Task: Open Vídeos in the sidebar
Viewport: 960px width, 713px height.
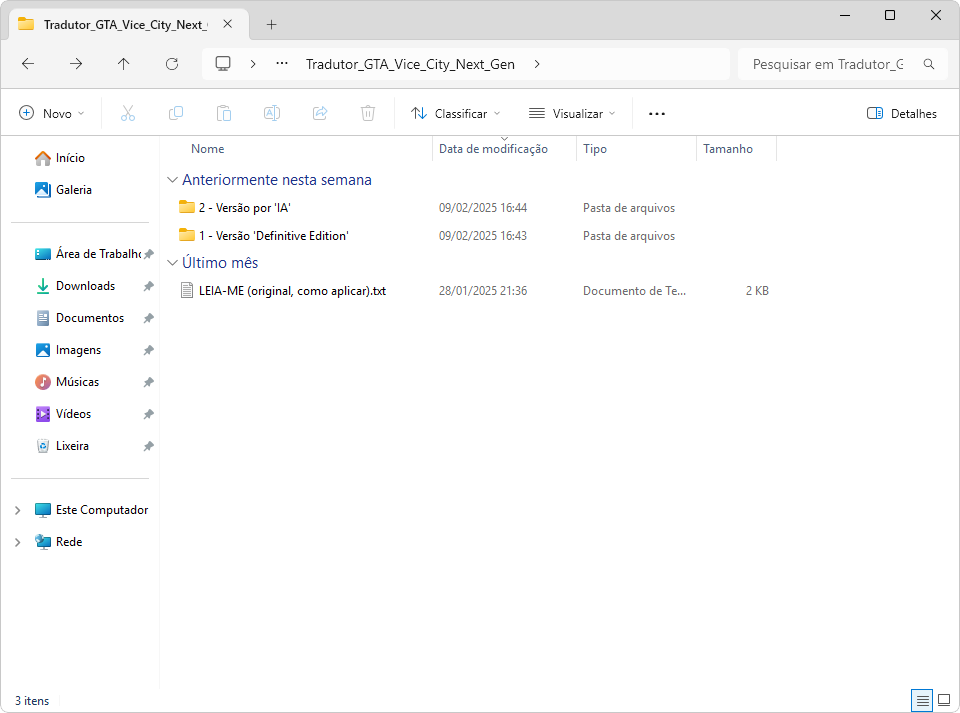Action: [x=63, y=414]
